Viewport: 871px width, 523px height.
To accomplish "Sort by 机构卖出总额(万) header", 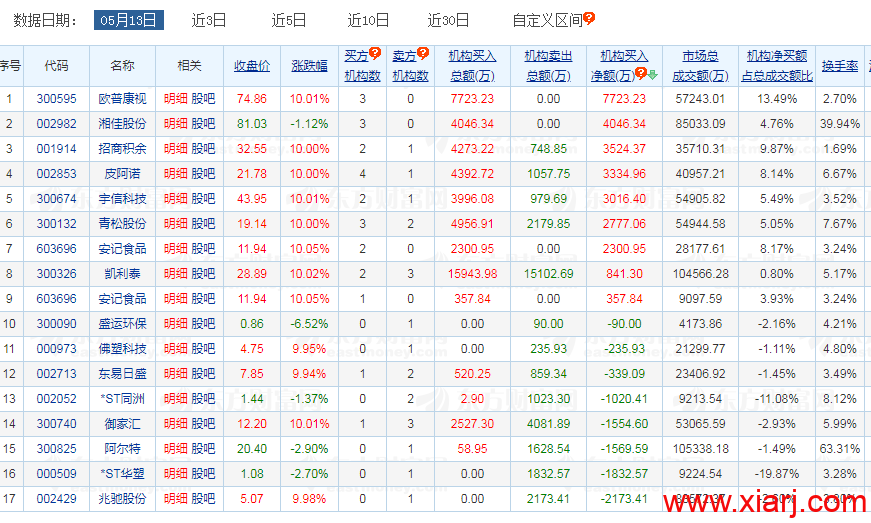I will (x=548, y=66).
